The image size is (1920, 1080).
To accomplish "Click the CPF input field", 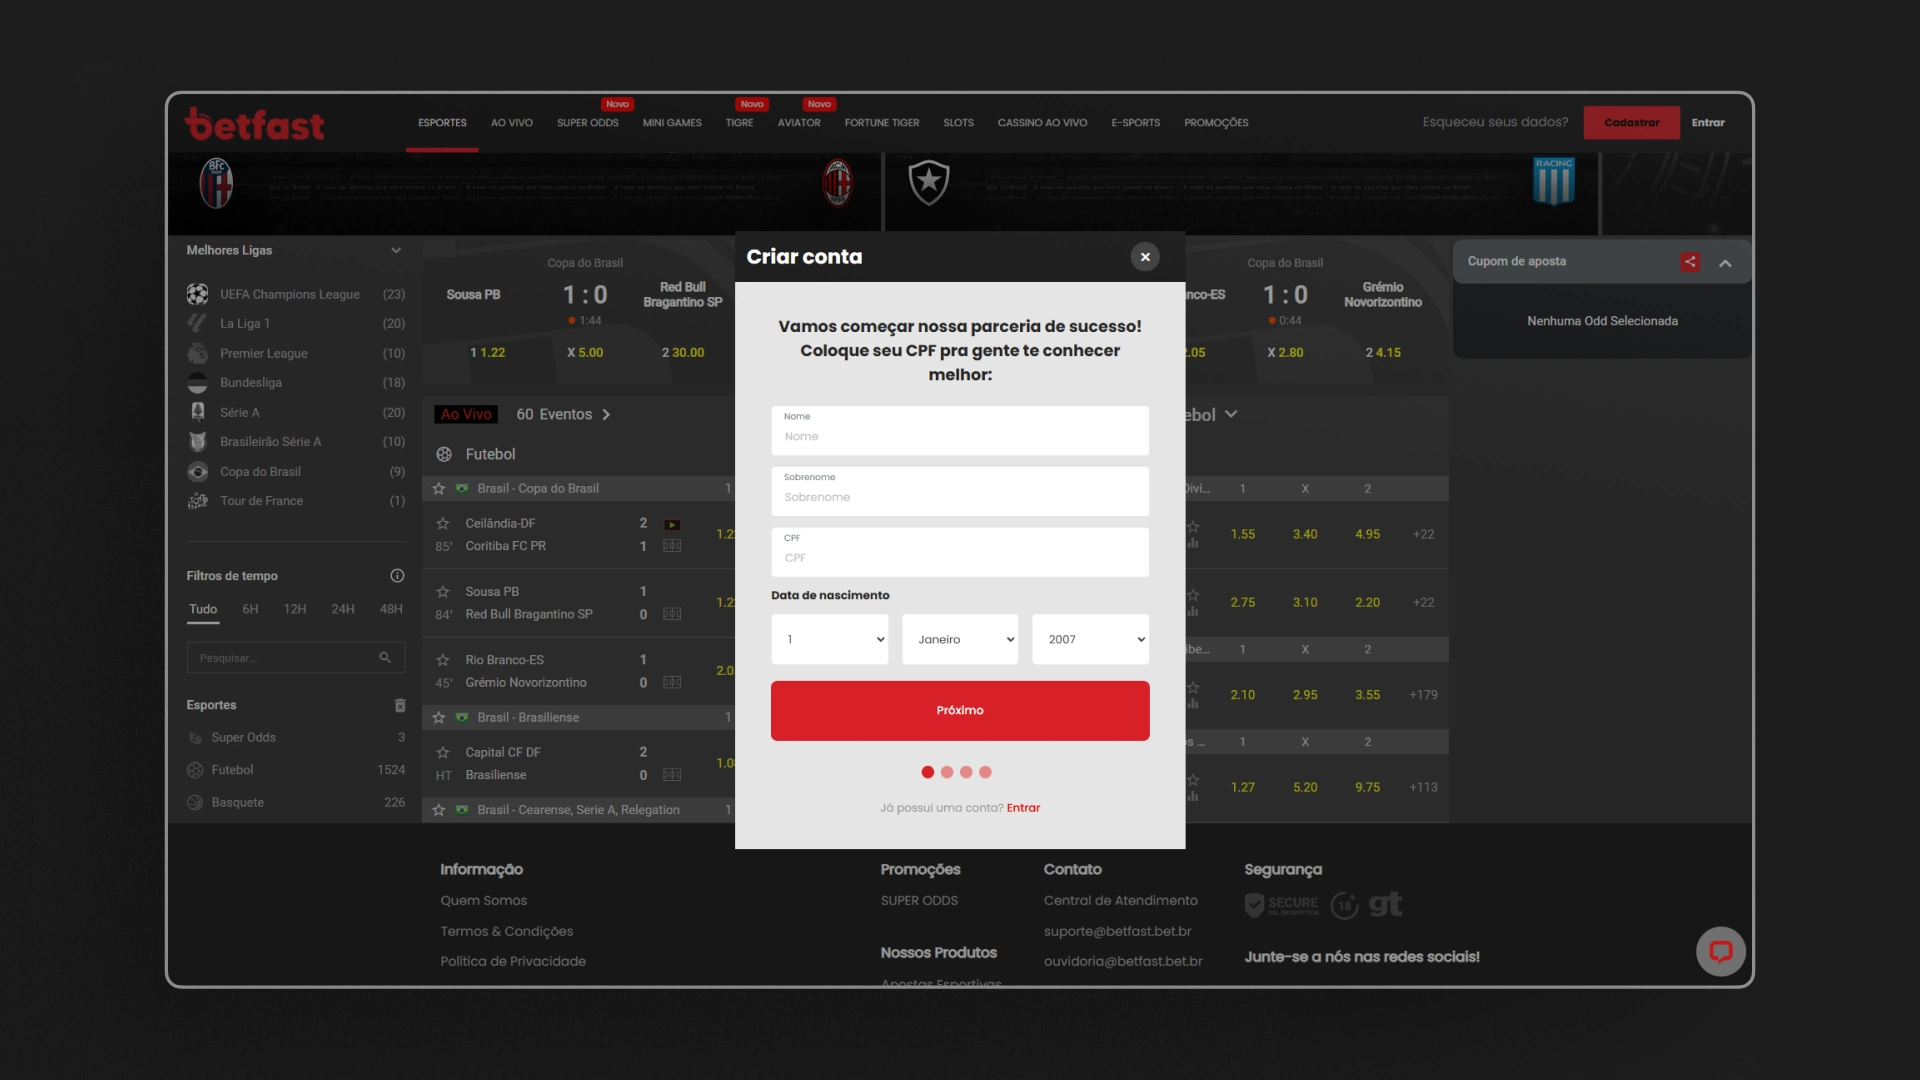I will click(x=960, y=553).
